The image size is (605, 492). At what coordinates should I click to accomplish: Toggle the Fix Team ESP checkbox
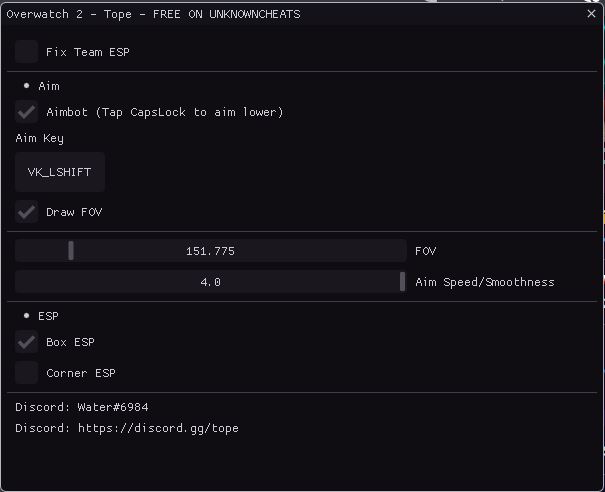click(26, 52)
